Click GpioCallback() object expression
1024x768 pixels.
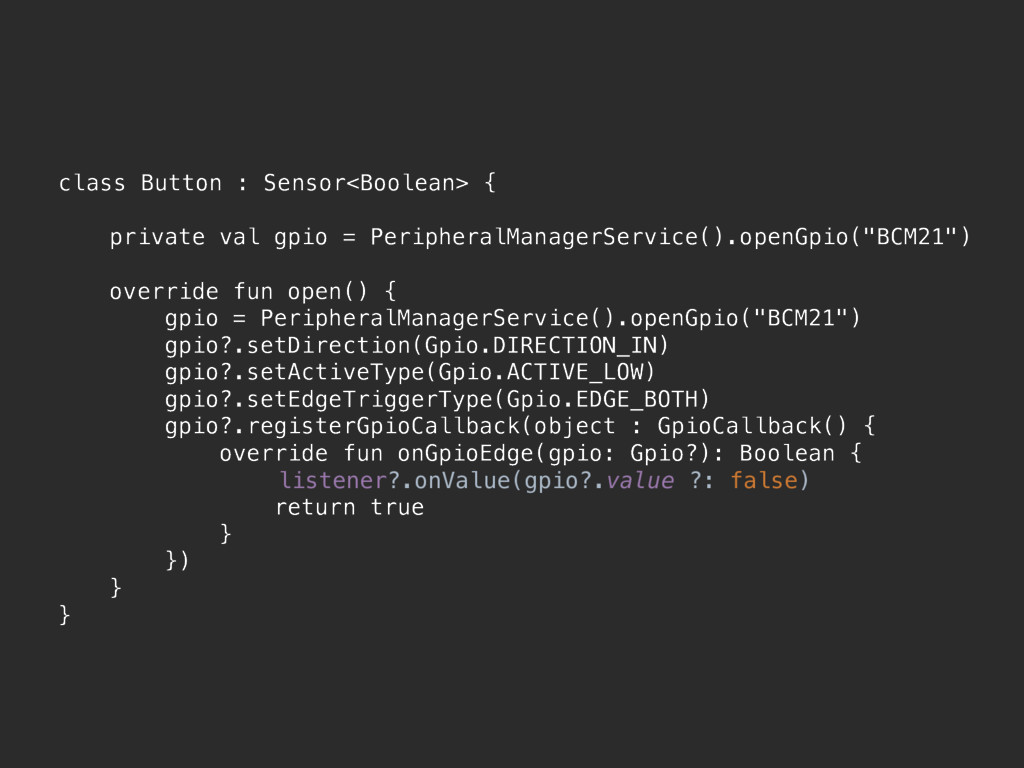pos(752,426)
